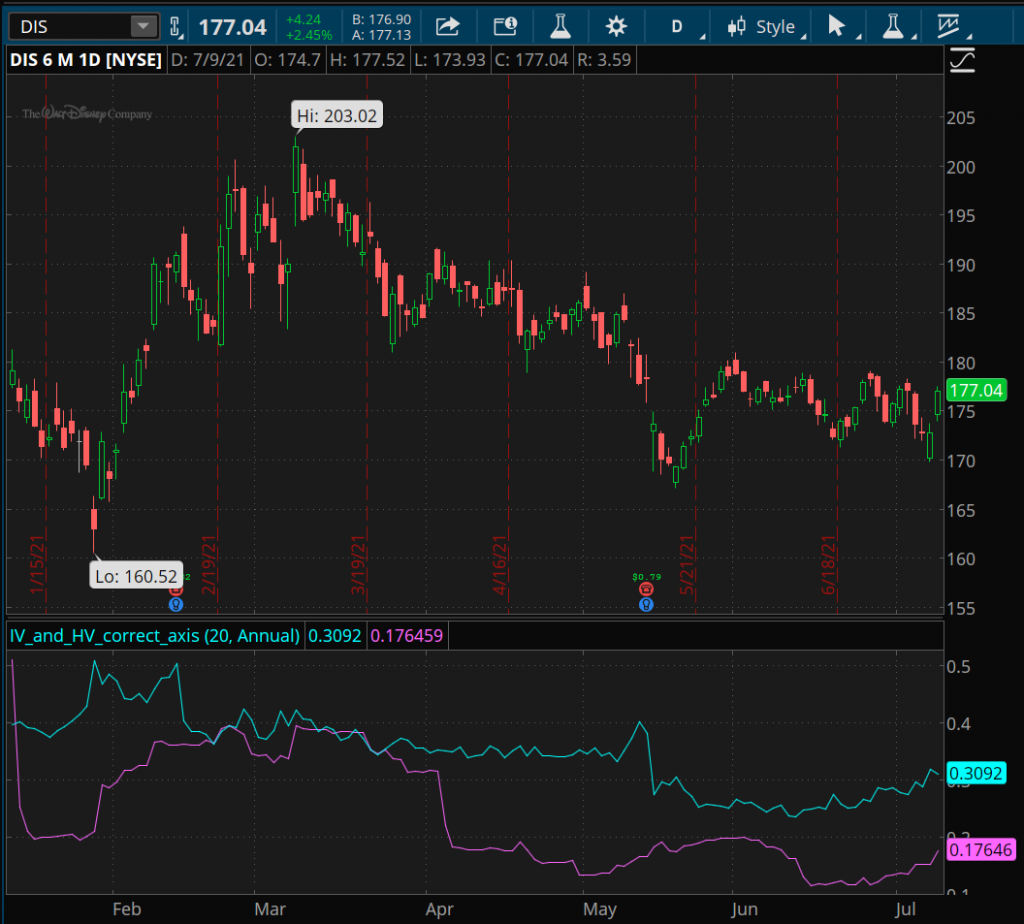This screenshot has height=924, width=1024.
Task: Open the symbol dropdown arrow next to DIS
Action: pos(144,27)
